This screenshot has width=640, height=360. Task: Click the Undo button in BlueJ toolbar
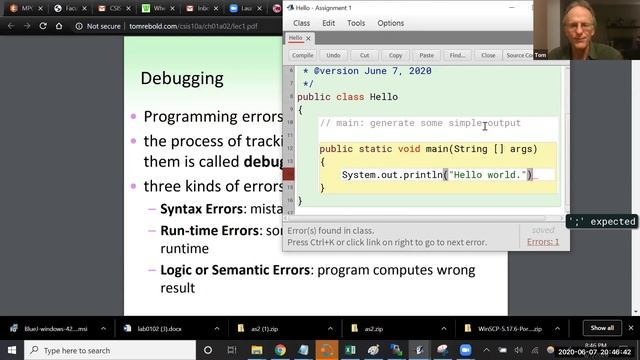333,55
